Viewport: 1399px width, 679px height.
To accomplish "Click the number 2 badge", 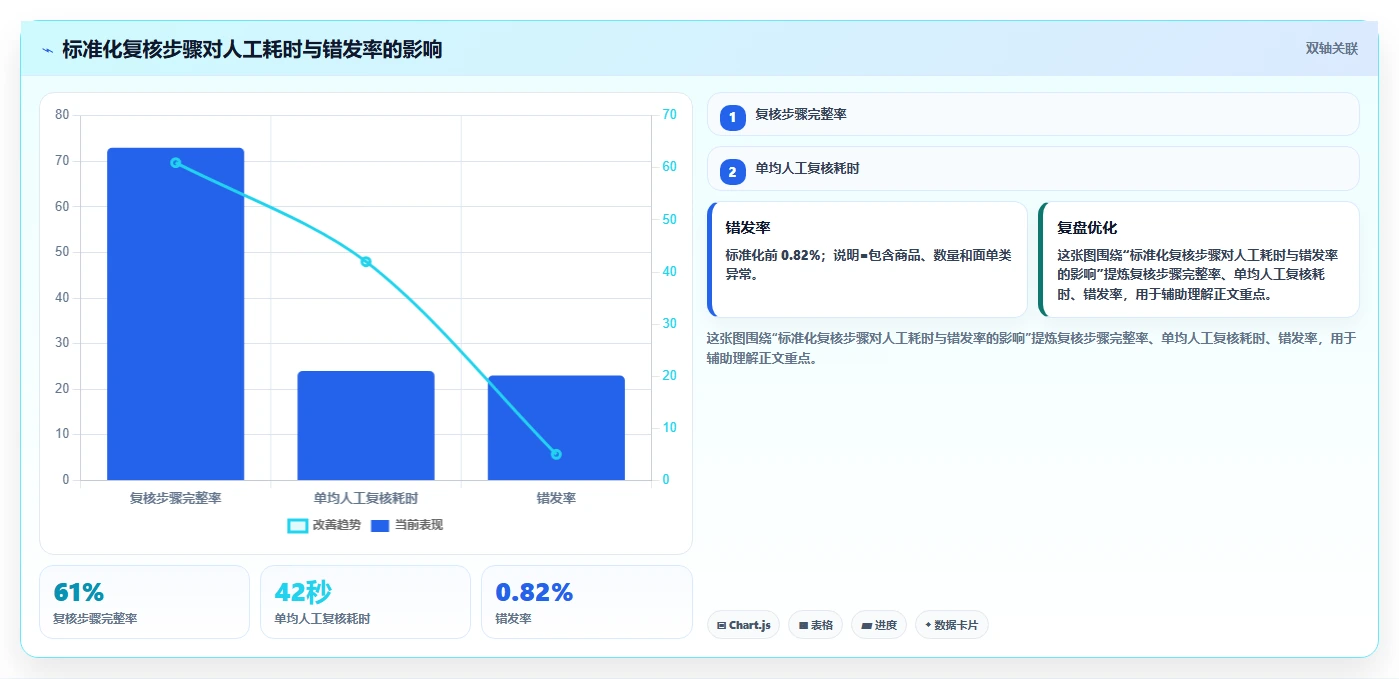I will [732, 172].
